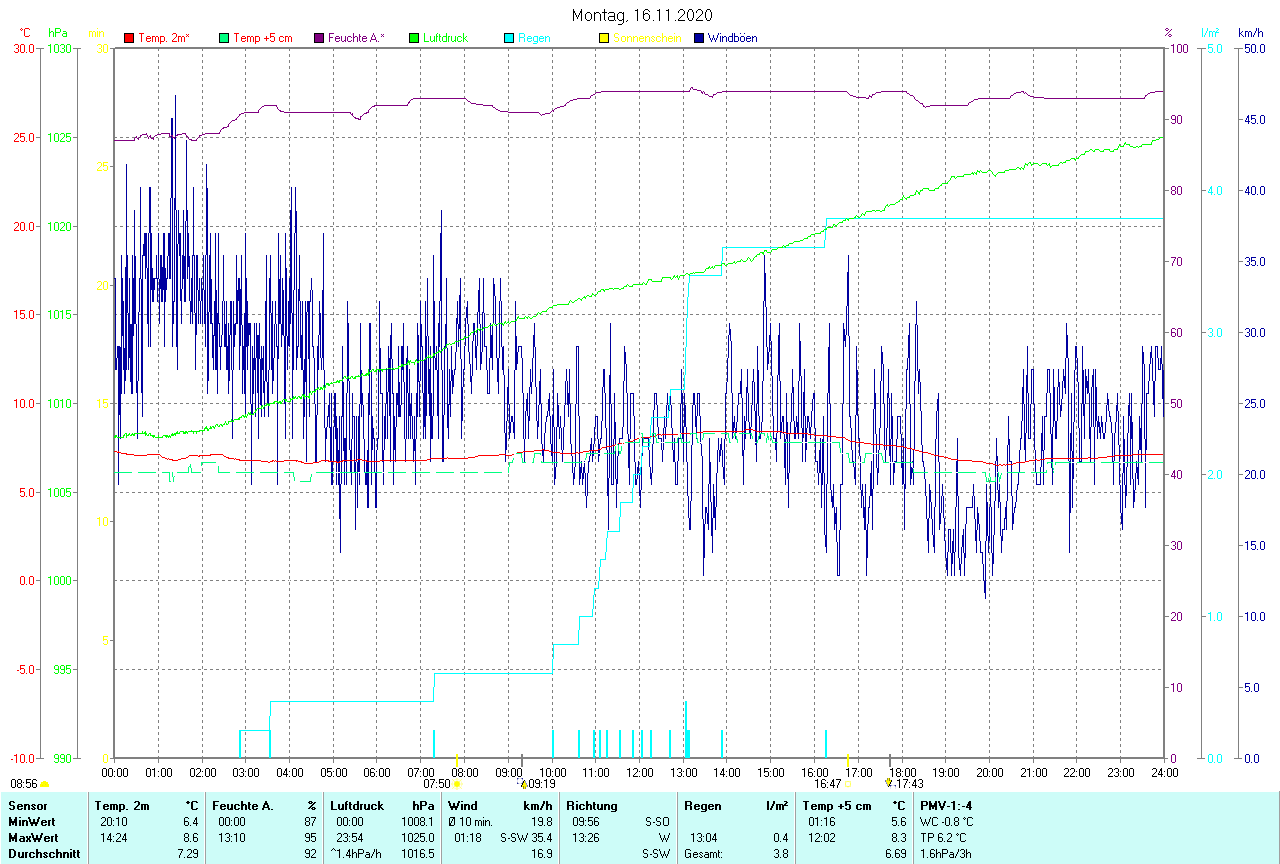Click the 'Durchschnitt' row label
Viewport: 1280px width, 864px height.
[43, 853]
